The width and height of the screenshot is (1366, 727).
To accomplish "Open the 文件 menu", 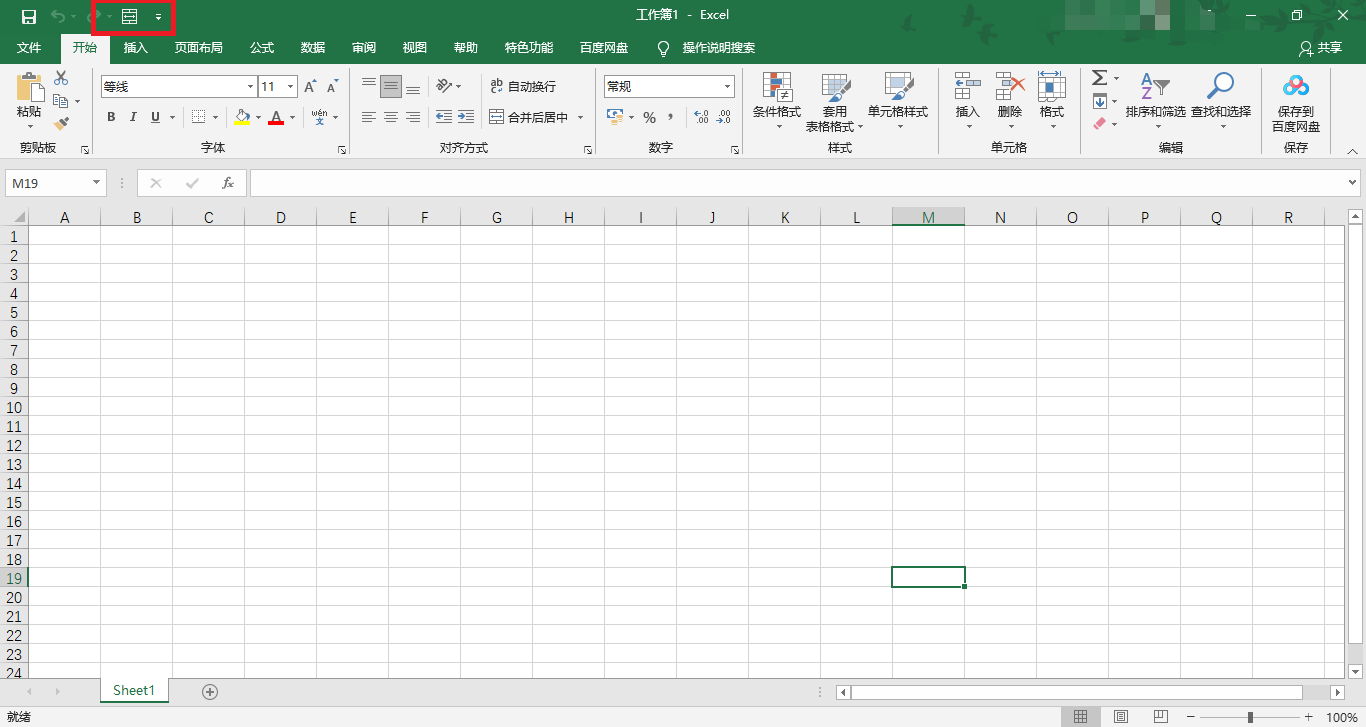I will [x=30, y=47].
